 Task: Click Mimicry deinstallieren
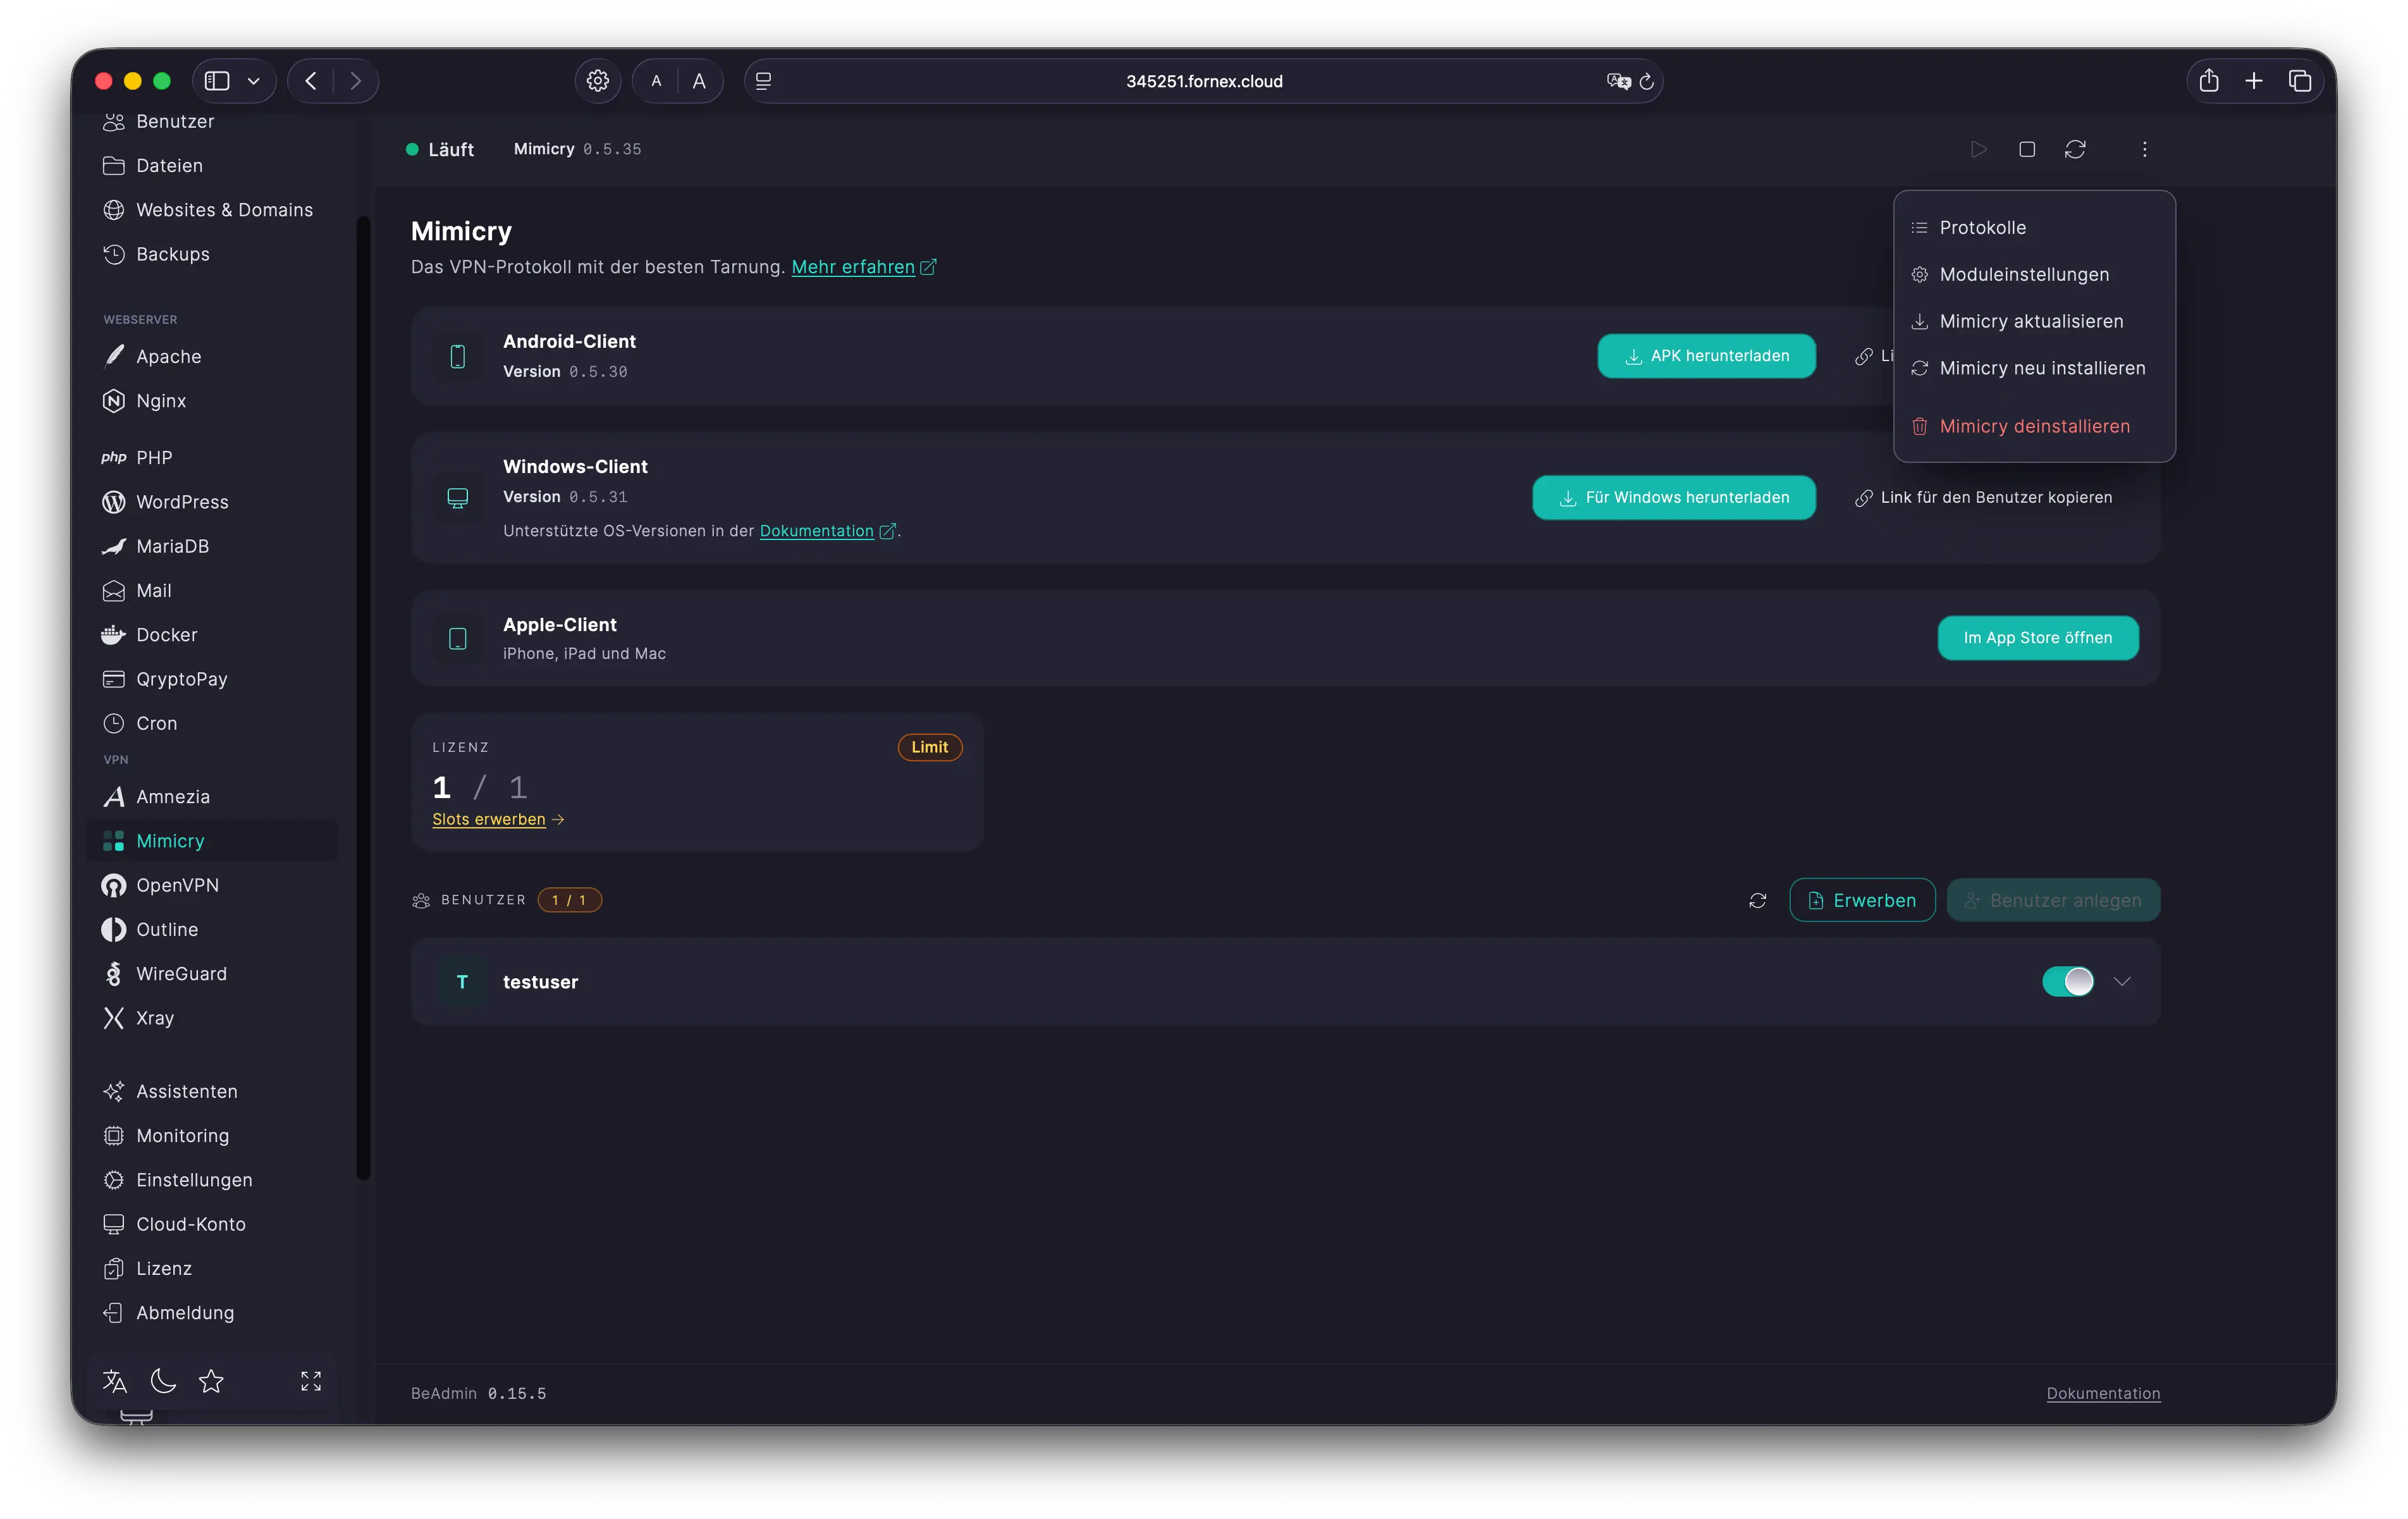(2034, 427)
